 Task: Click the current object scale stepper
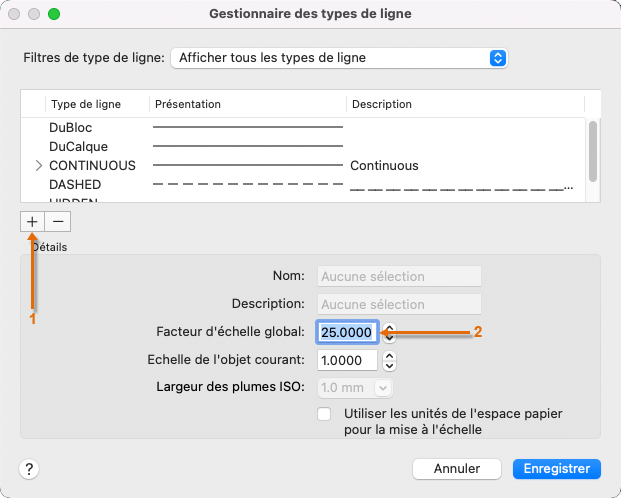point(390,360)
